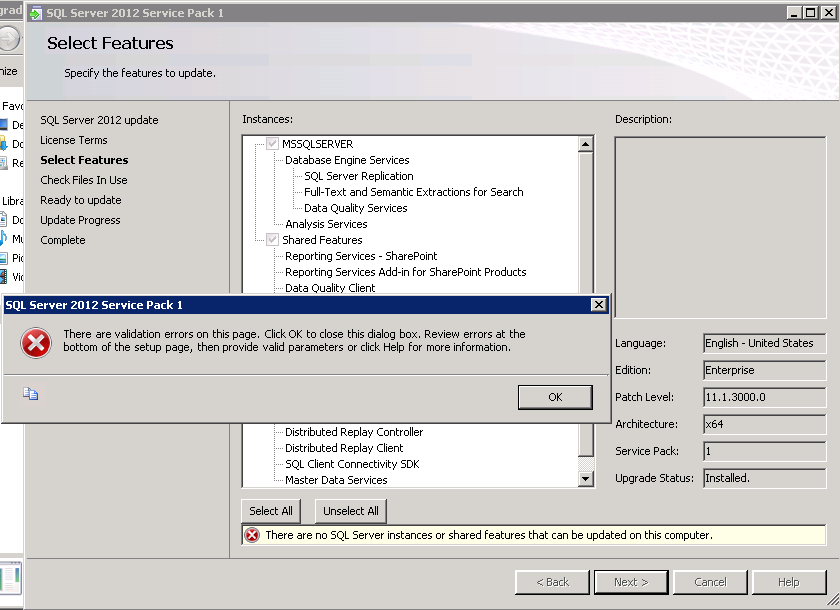The width and height of the screenshot is (840, 610).
Task: Select SQL Client Connectivity SDK item
Action: click(352, 464)
